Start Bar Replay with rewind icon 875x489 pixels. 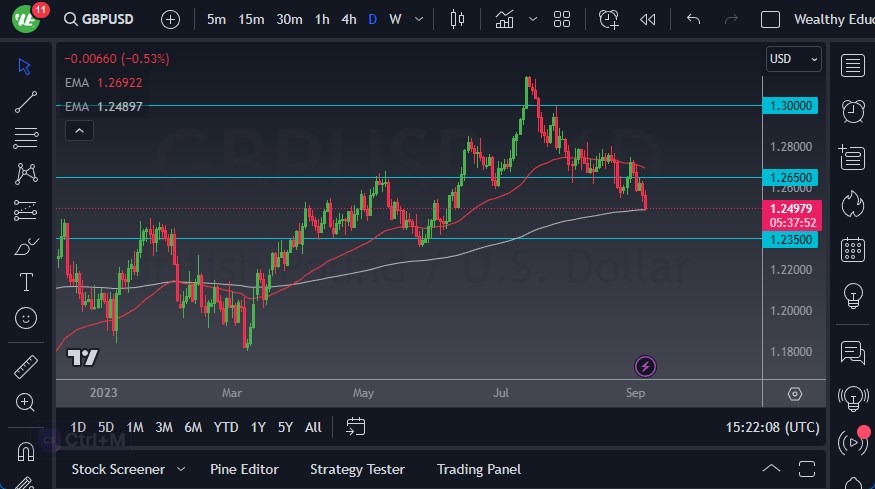click(x=648, y=19)
